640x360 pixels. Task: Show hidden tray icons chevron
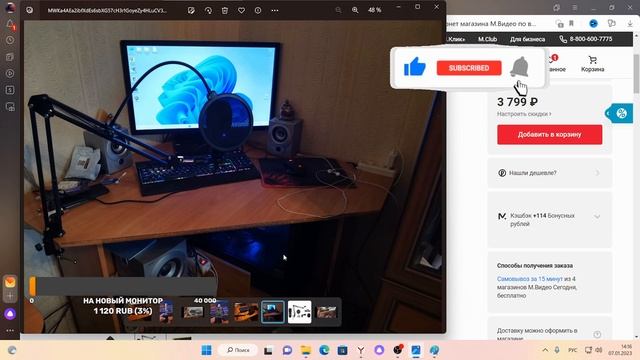(545, 350)
